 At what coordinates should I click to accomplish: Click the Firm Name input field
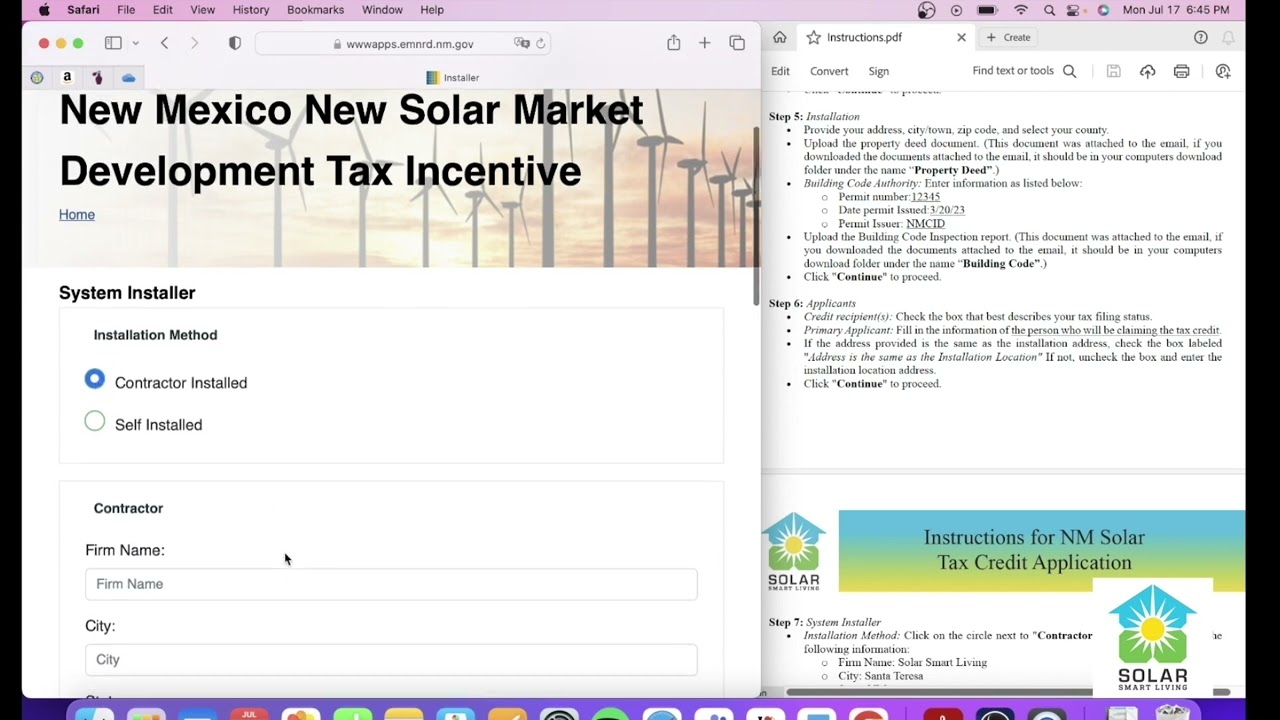391,584
